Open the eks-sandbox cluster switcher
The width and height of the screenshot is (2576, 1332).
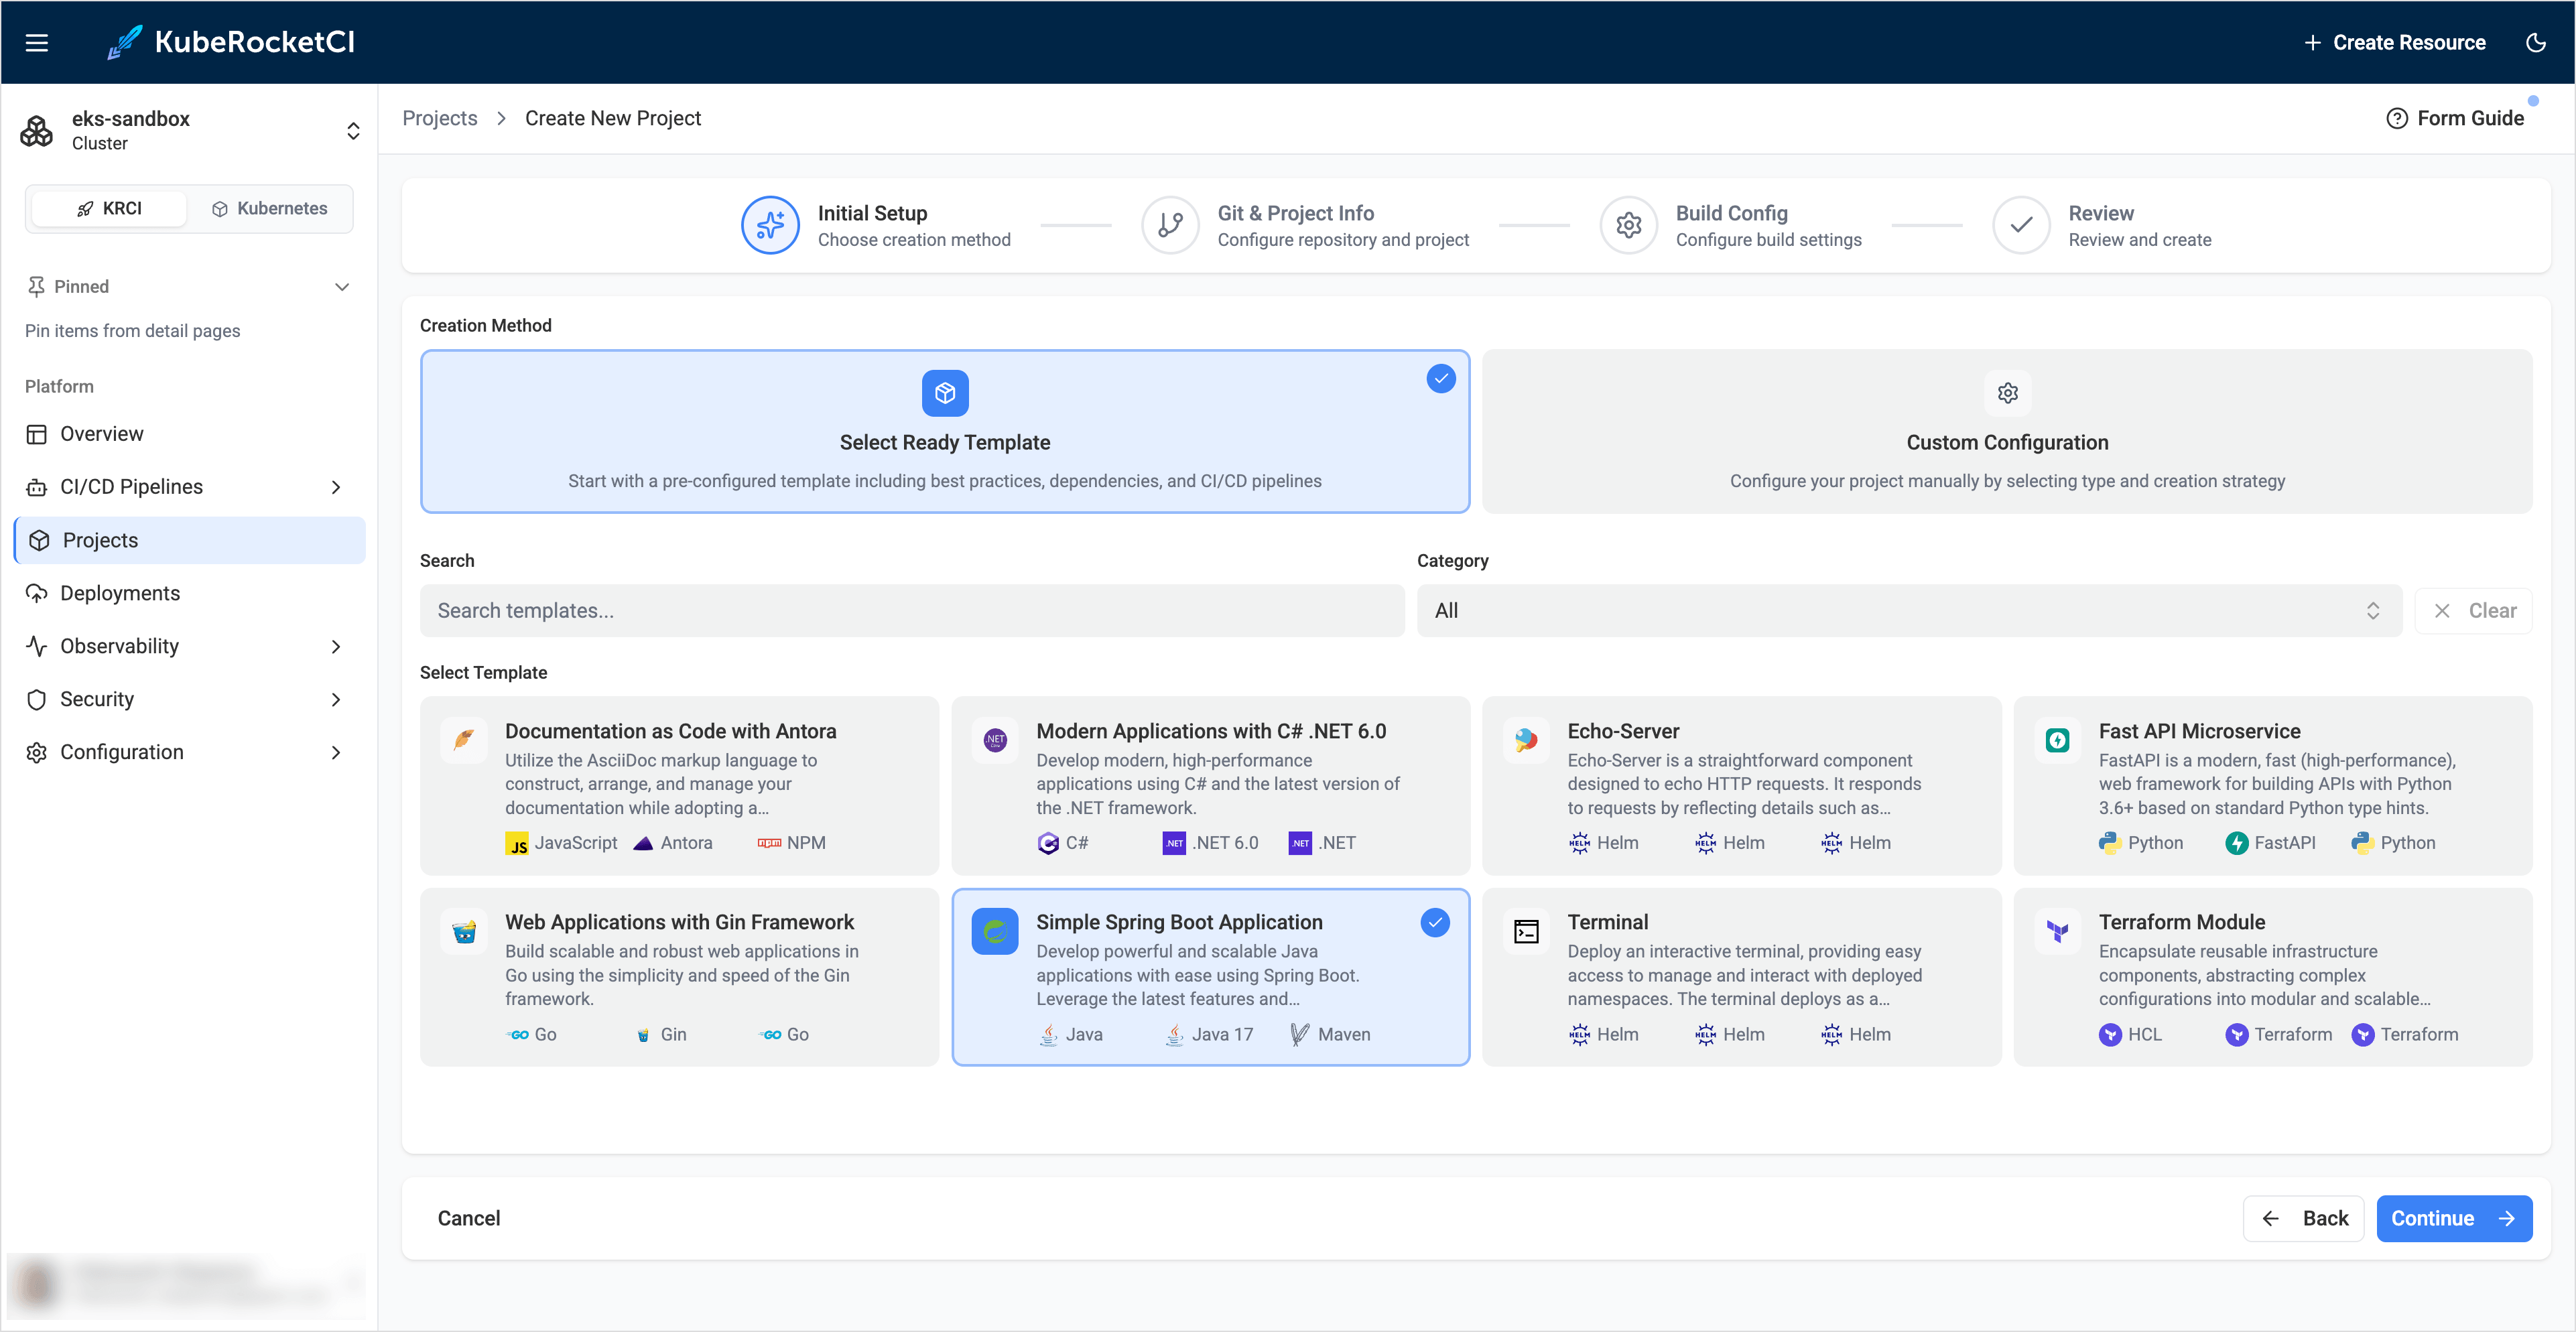point(353,131)
